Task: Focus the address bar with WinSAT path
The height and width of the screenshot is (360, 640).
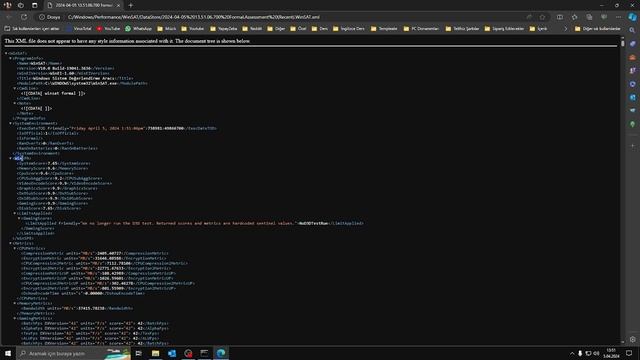Action: tap(294, 17)
